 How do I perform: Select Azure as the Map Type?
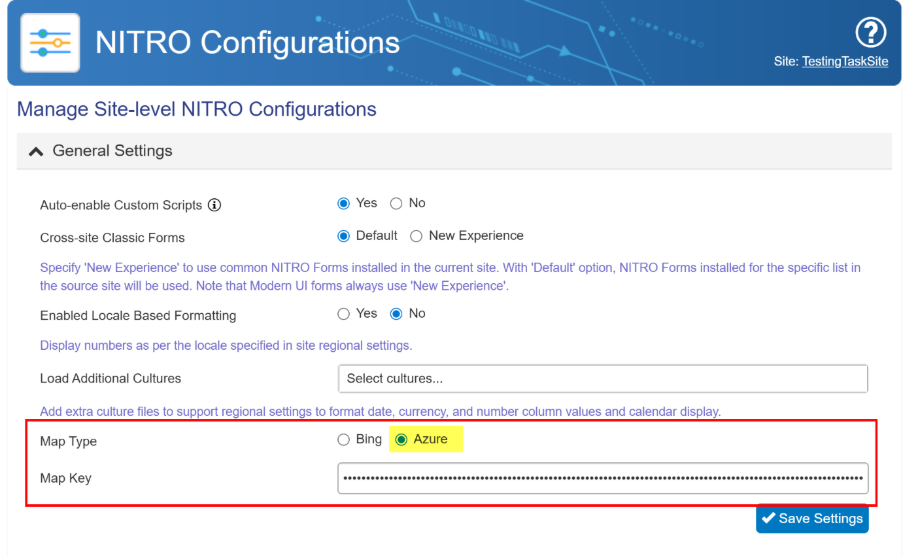[x=402, y=440]
